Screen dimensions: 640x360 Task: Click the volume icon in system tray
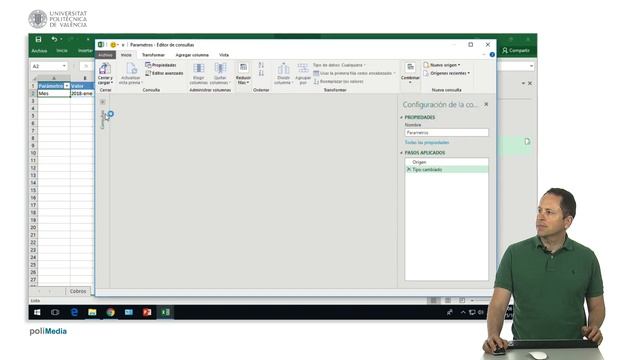481,312
